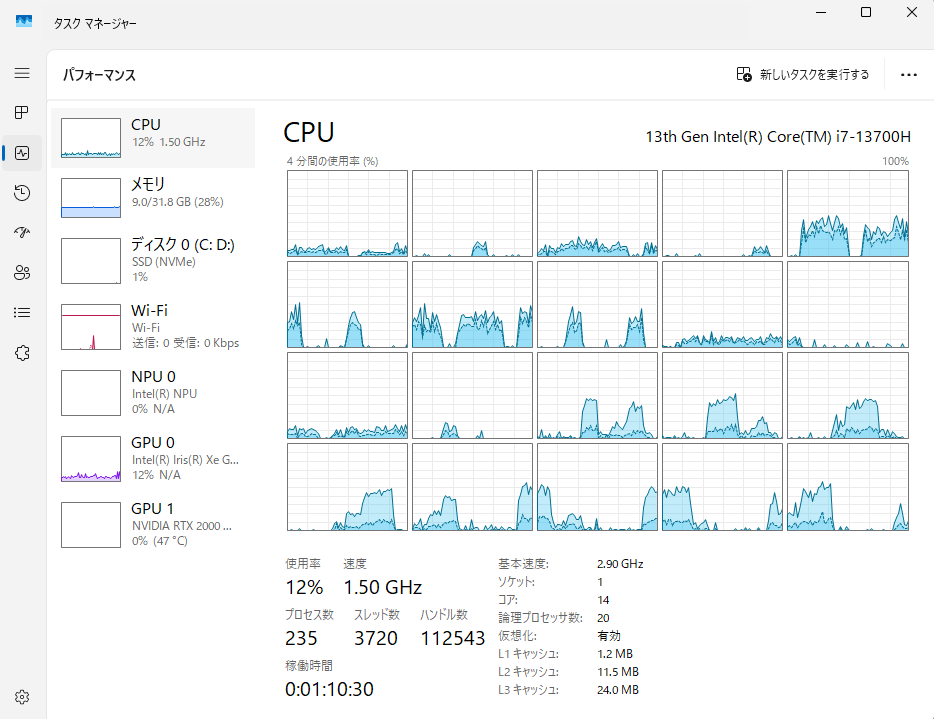Click the パフォーマンス page heading

(x=99, y=75)
